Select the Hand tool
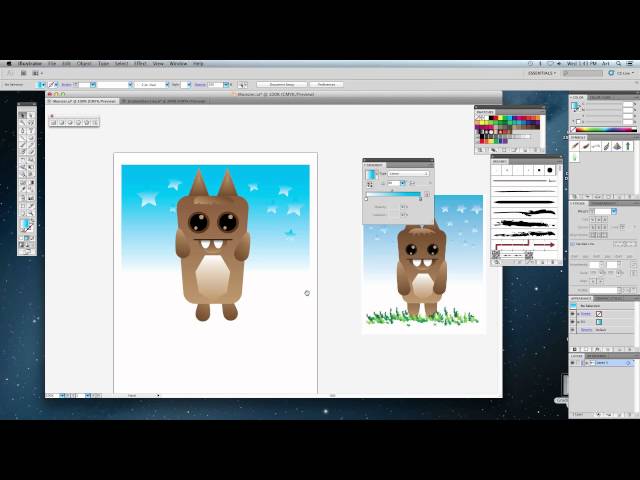The height and width of the screenshot is (480, 640). click(x=23, y=213)
